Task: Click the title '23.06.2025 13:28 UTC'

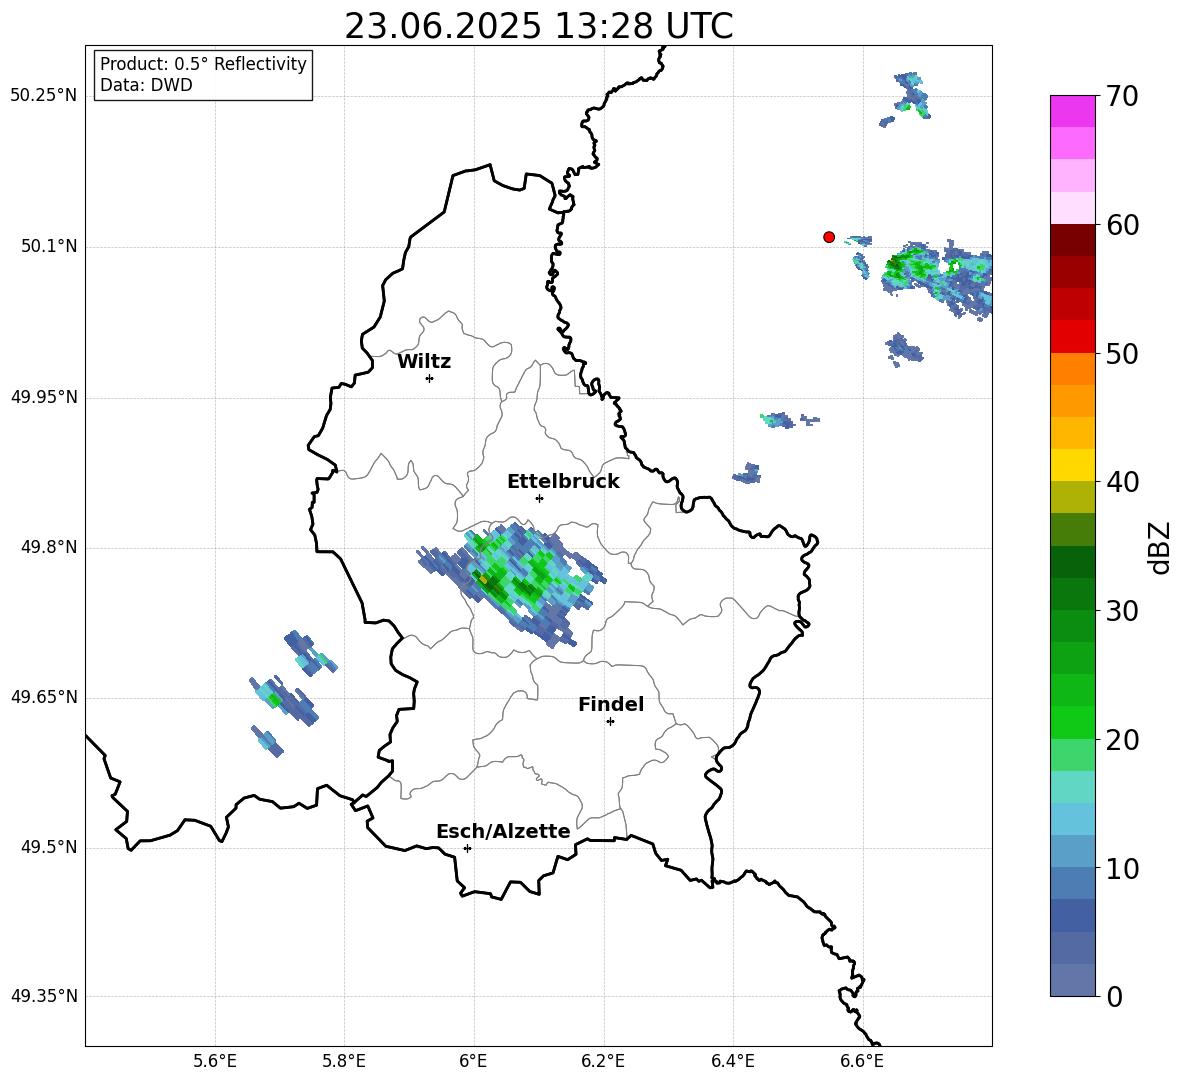Action: click(x=538, y=26)
